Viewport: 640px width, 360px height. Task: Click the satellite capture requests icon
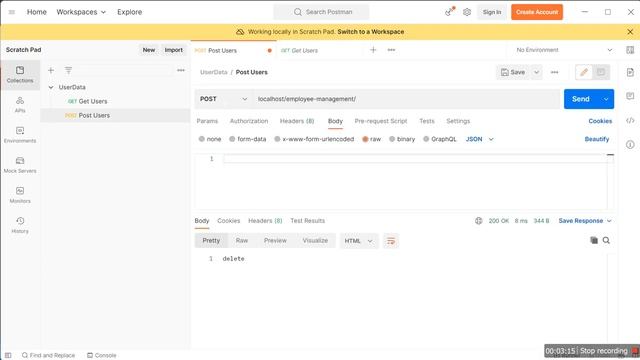(x=449, y=12)
